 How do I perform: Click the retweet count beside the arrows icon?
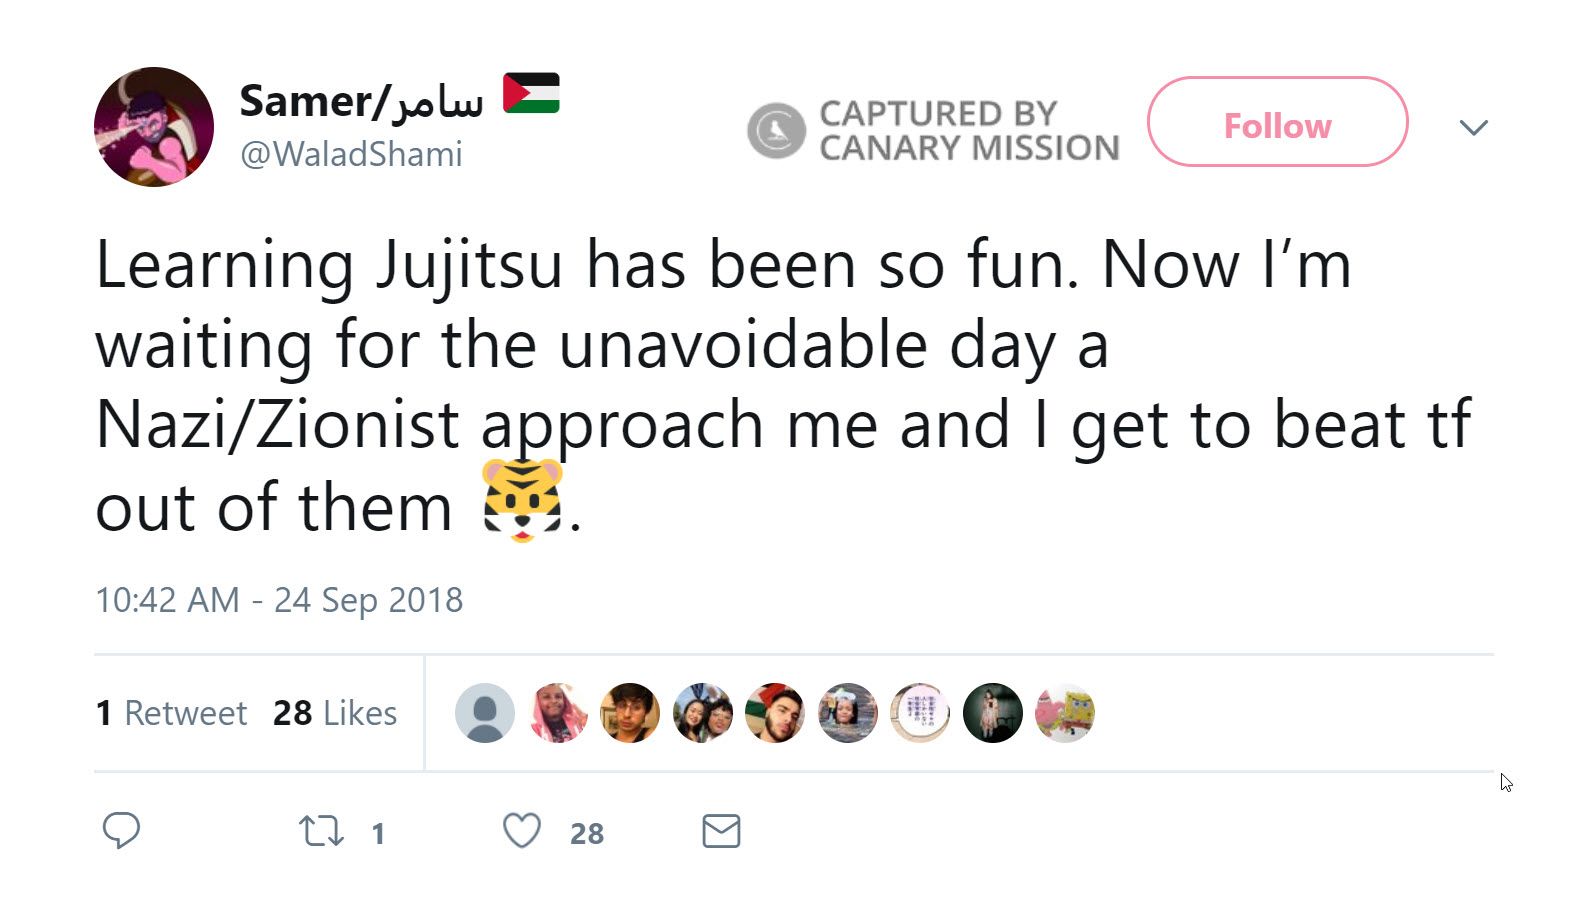378,833
